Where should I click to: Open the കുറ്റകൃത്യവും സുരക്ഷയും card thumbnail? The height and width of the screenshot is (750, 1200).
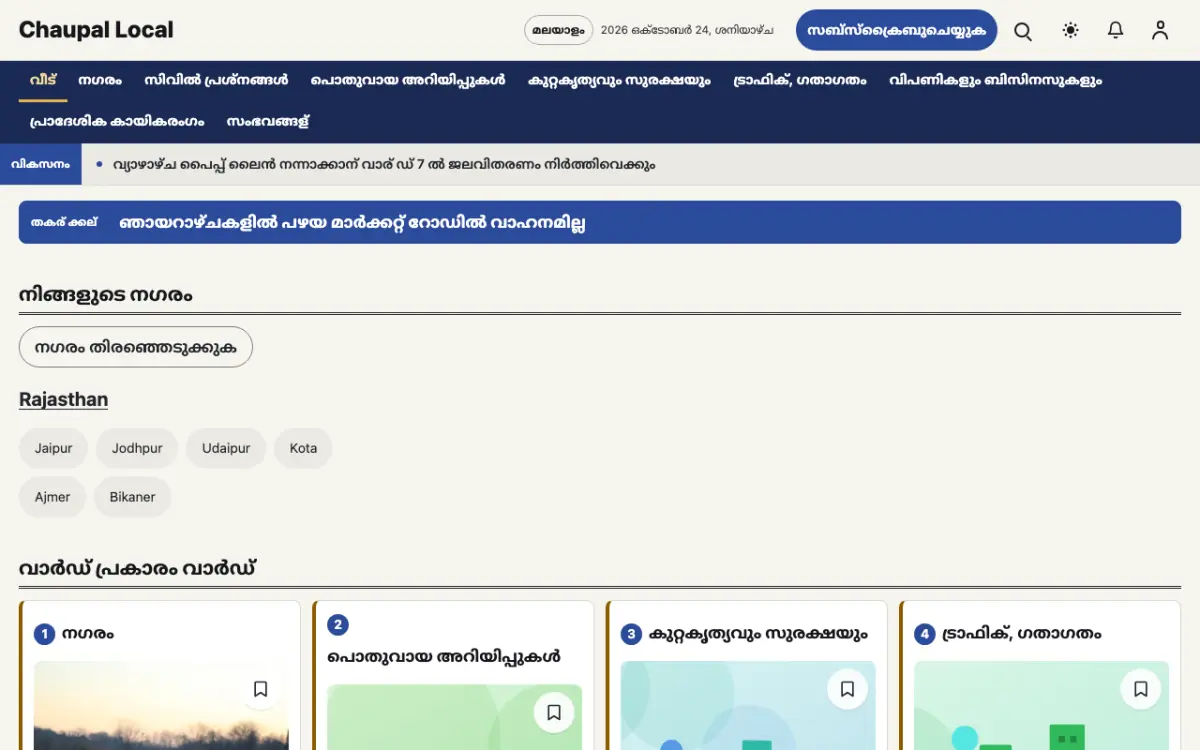[748, 705]
